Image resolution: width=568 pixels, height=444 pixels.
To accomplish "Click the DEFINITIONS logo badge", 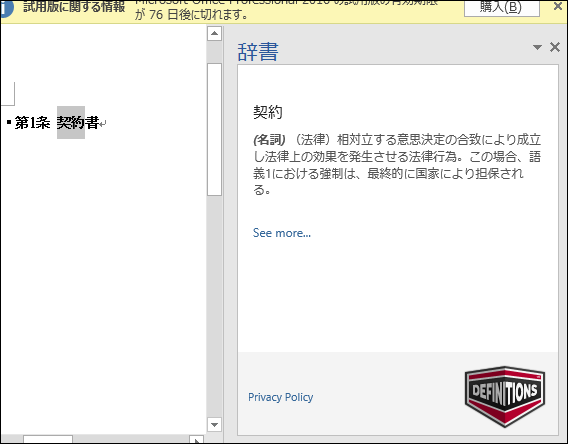I will [505, 396].
